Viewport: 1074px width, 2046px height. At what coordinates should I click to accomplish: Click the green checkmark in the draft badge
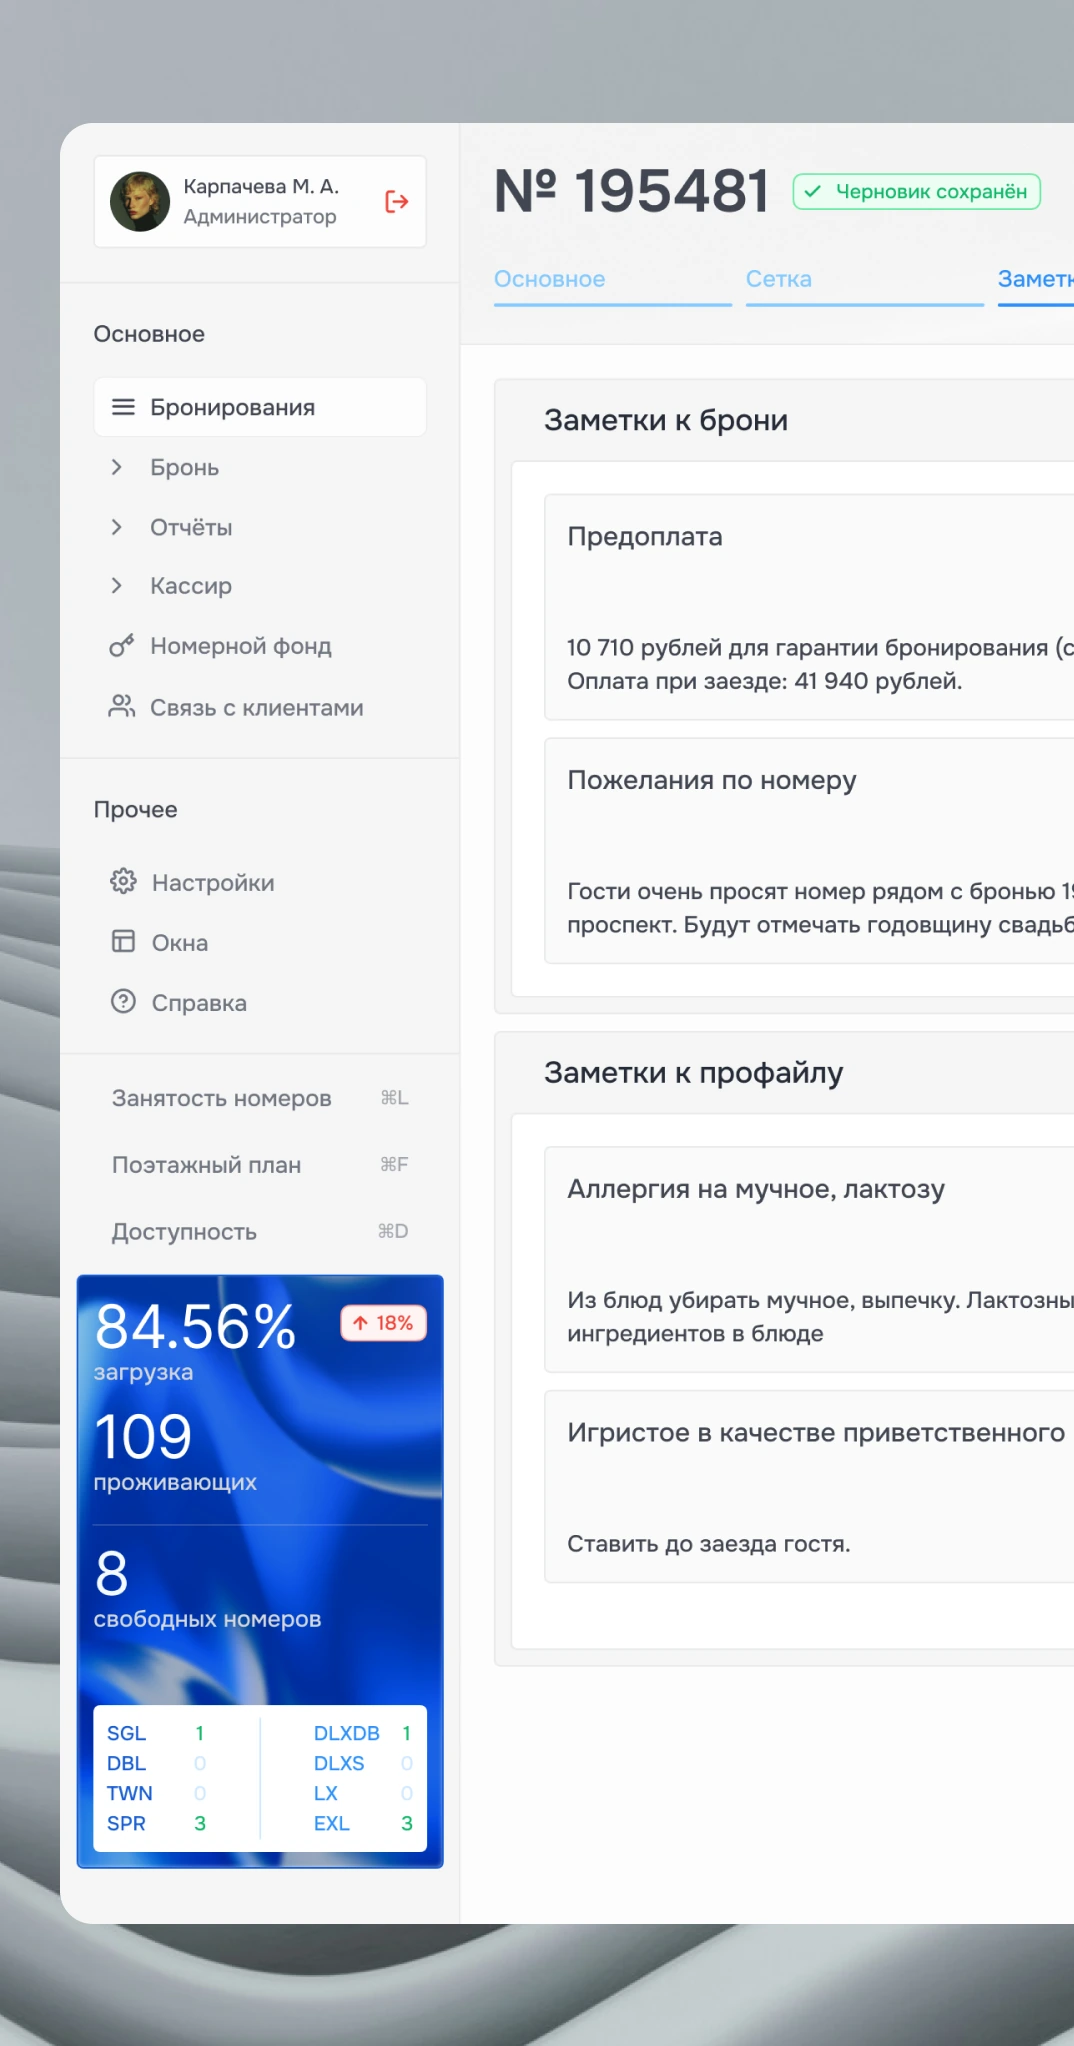tap(813, 192)
